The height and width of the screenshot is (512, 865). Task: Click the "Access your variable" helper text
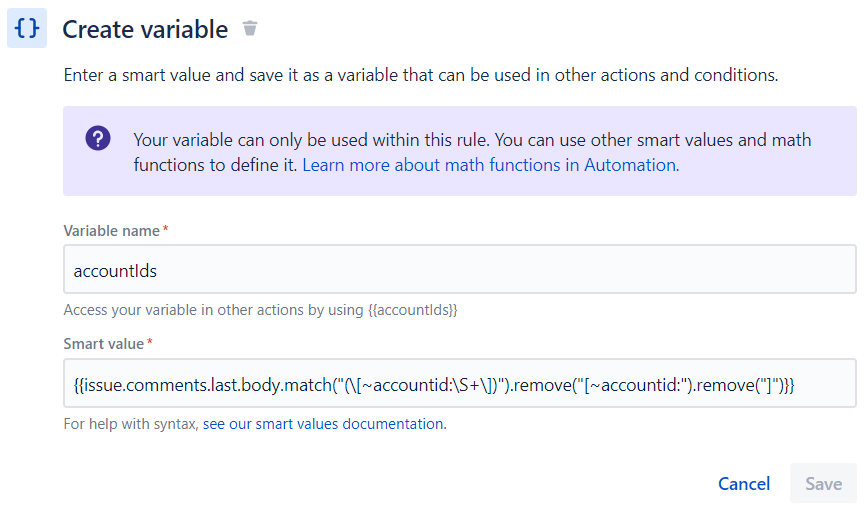point(260,310)
